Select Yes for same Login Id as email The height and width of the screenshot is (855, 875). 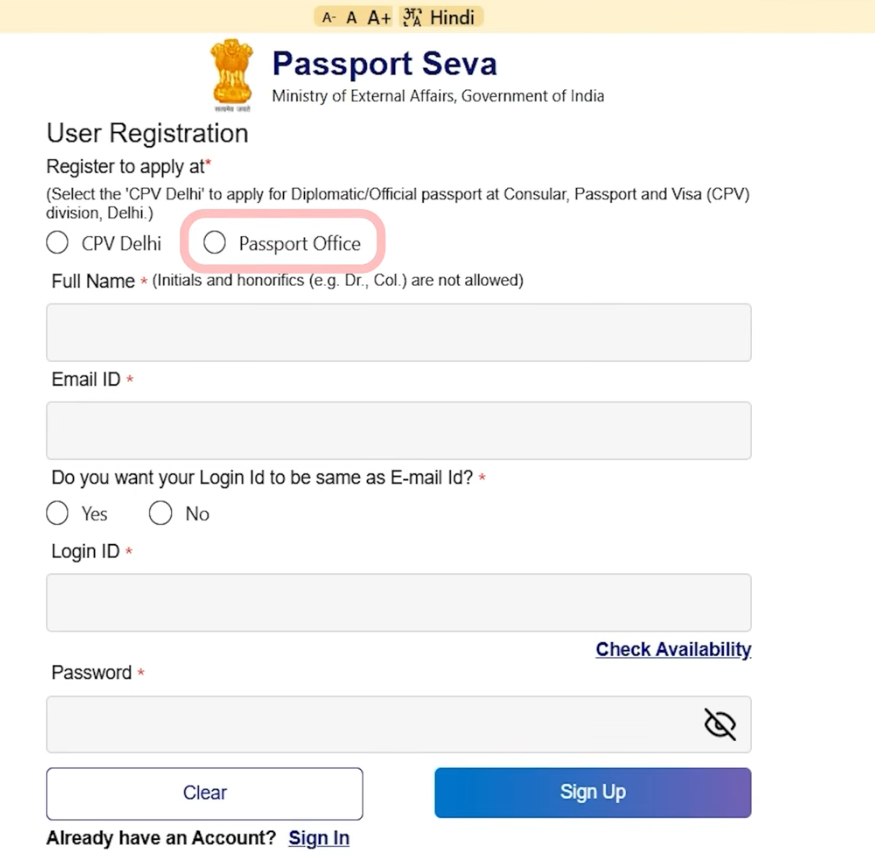pos(58,513)
